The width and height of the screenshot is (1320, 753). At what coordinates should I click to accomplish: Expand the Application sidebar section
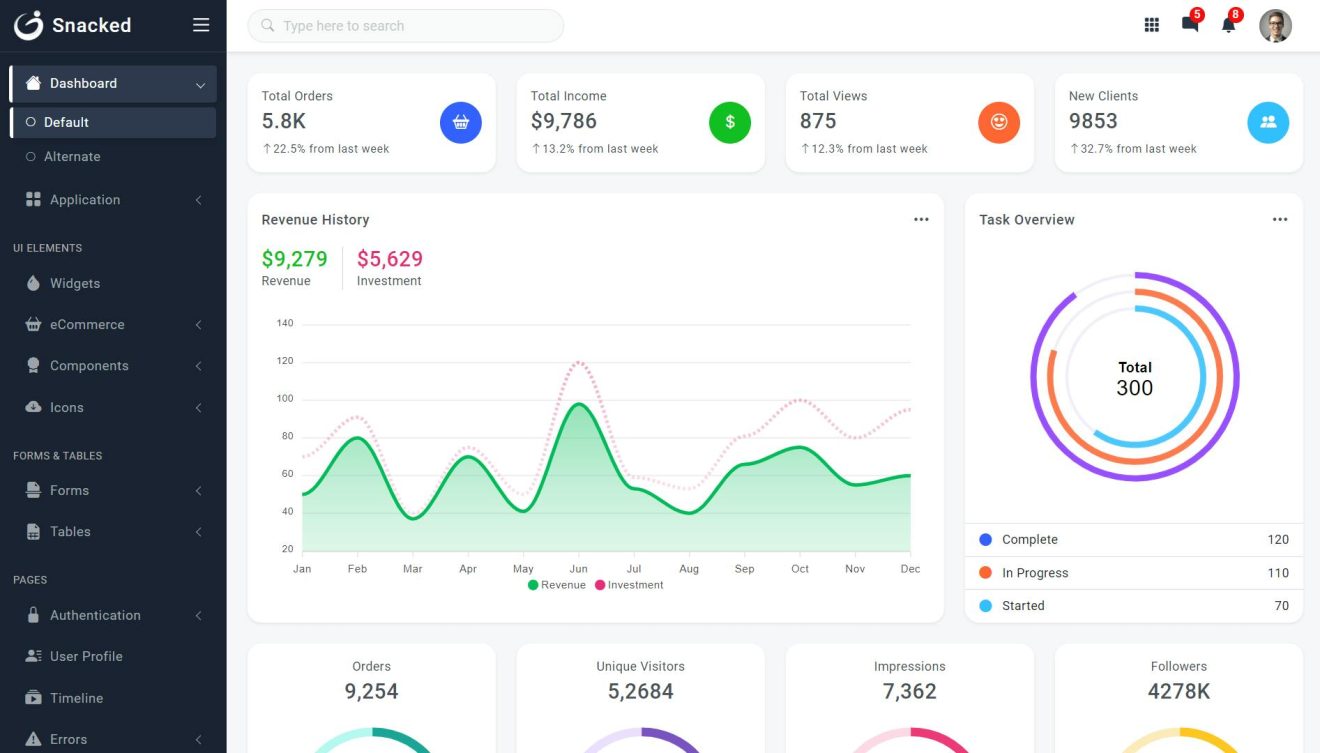(85, 199)
